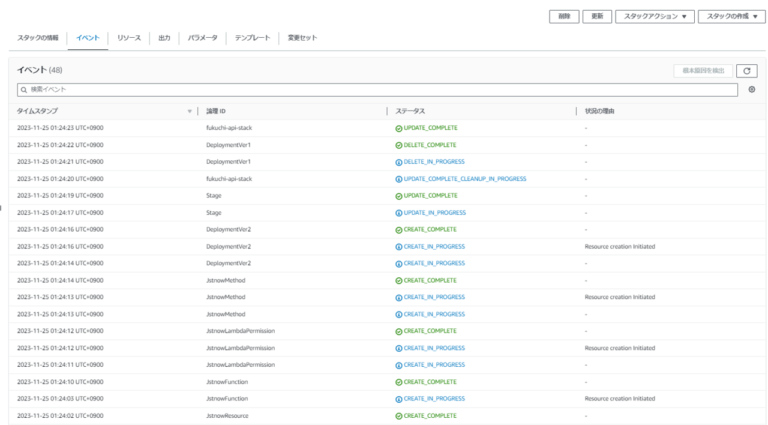This screenshot has height=425, width=768.
Task: Click JstnowFunction in the 01:24:03 row
Action: pyautogui.click(x=227, y=398)
